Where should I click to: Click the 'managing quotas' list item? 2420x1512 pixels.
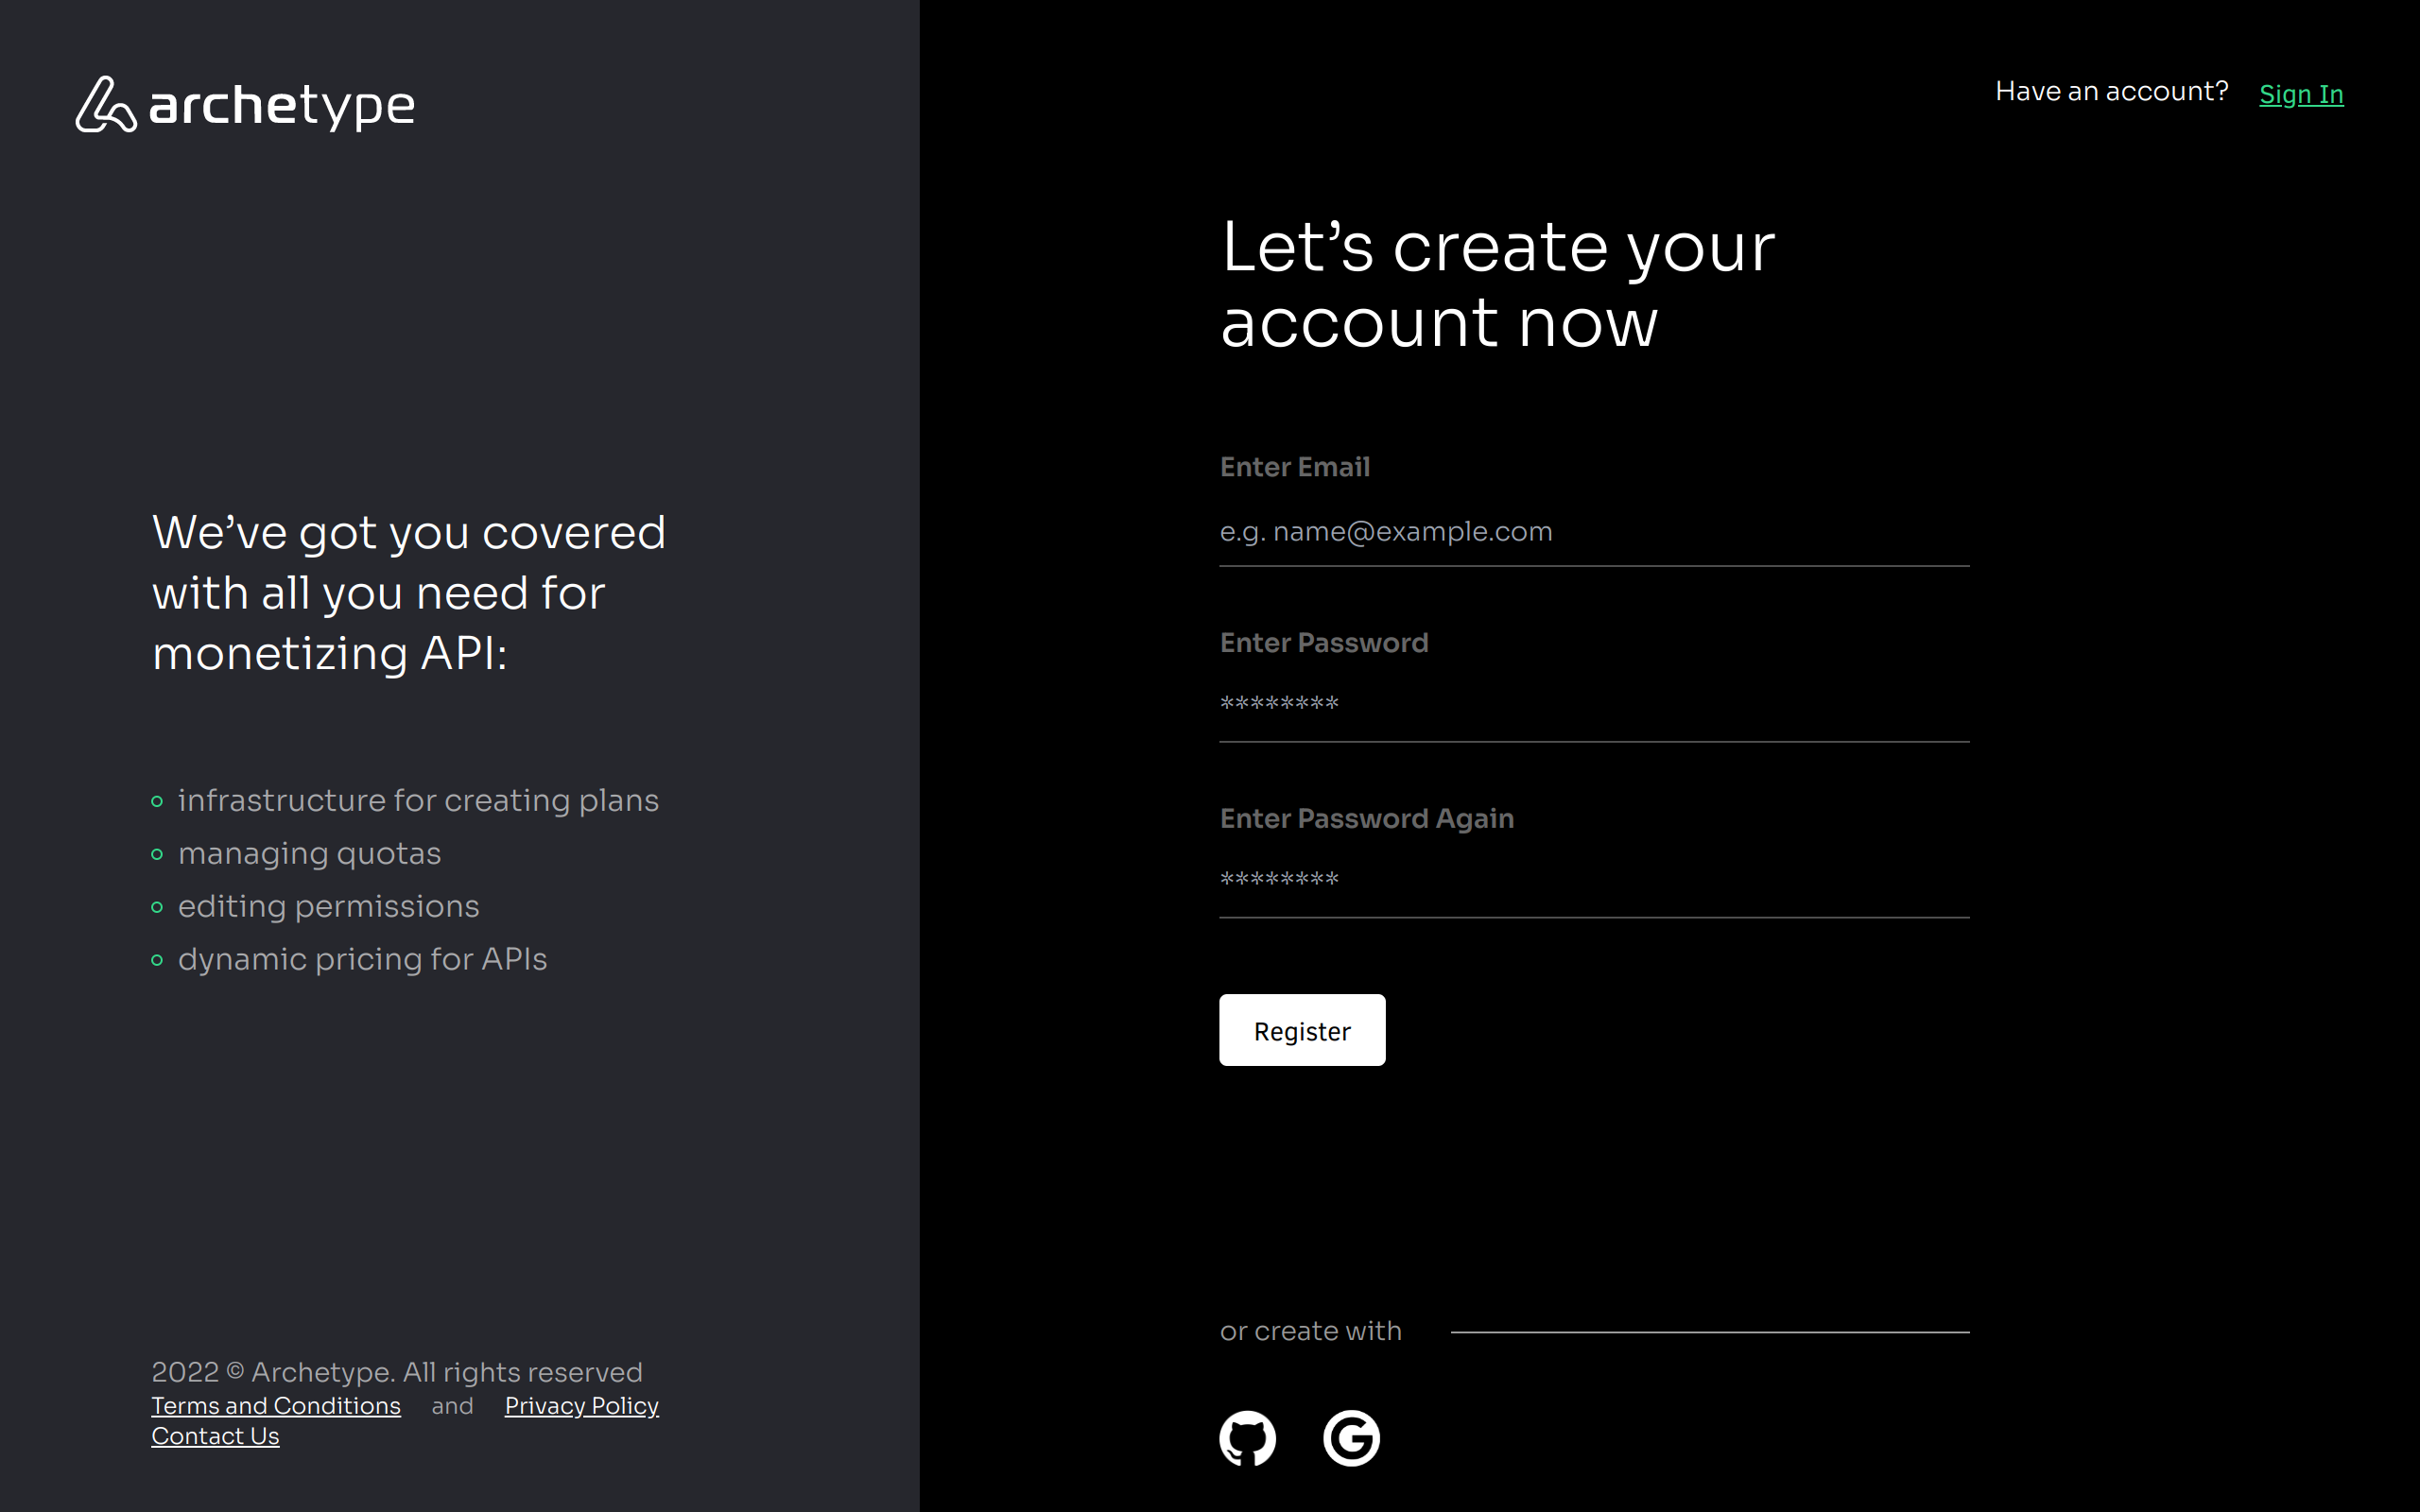coord(309,853)
